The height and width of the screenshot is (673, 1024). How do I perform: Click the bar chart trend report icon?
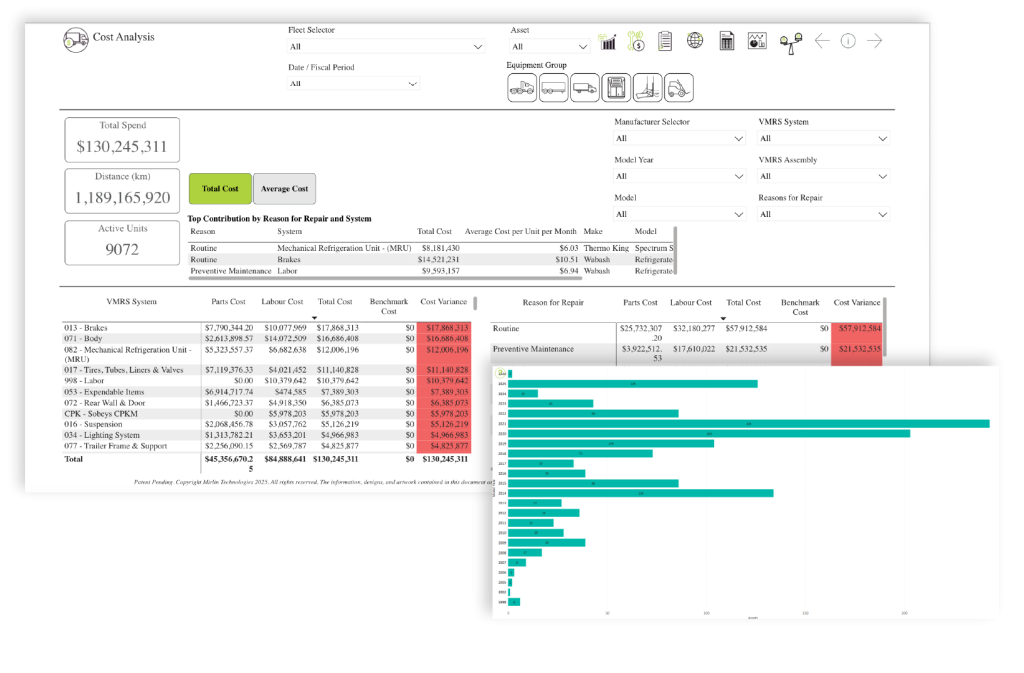(x=607, y=41)
